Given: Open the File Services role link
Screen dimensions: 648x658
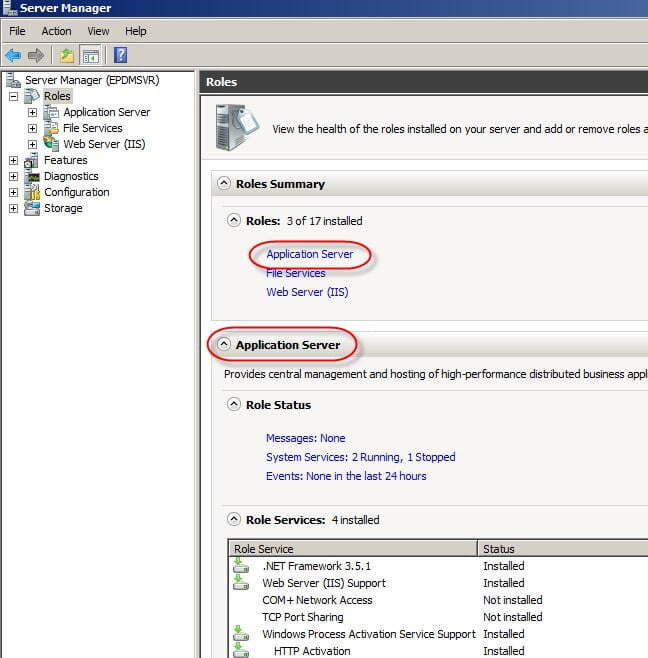Looking at the screenshot, I should (295, 273).
